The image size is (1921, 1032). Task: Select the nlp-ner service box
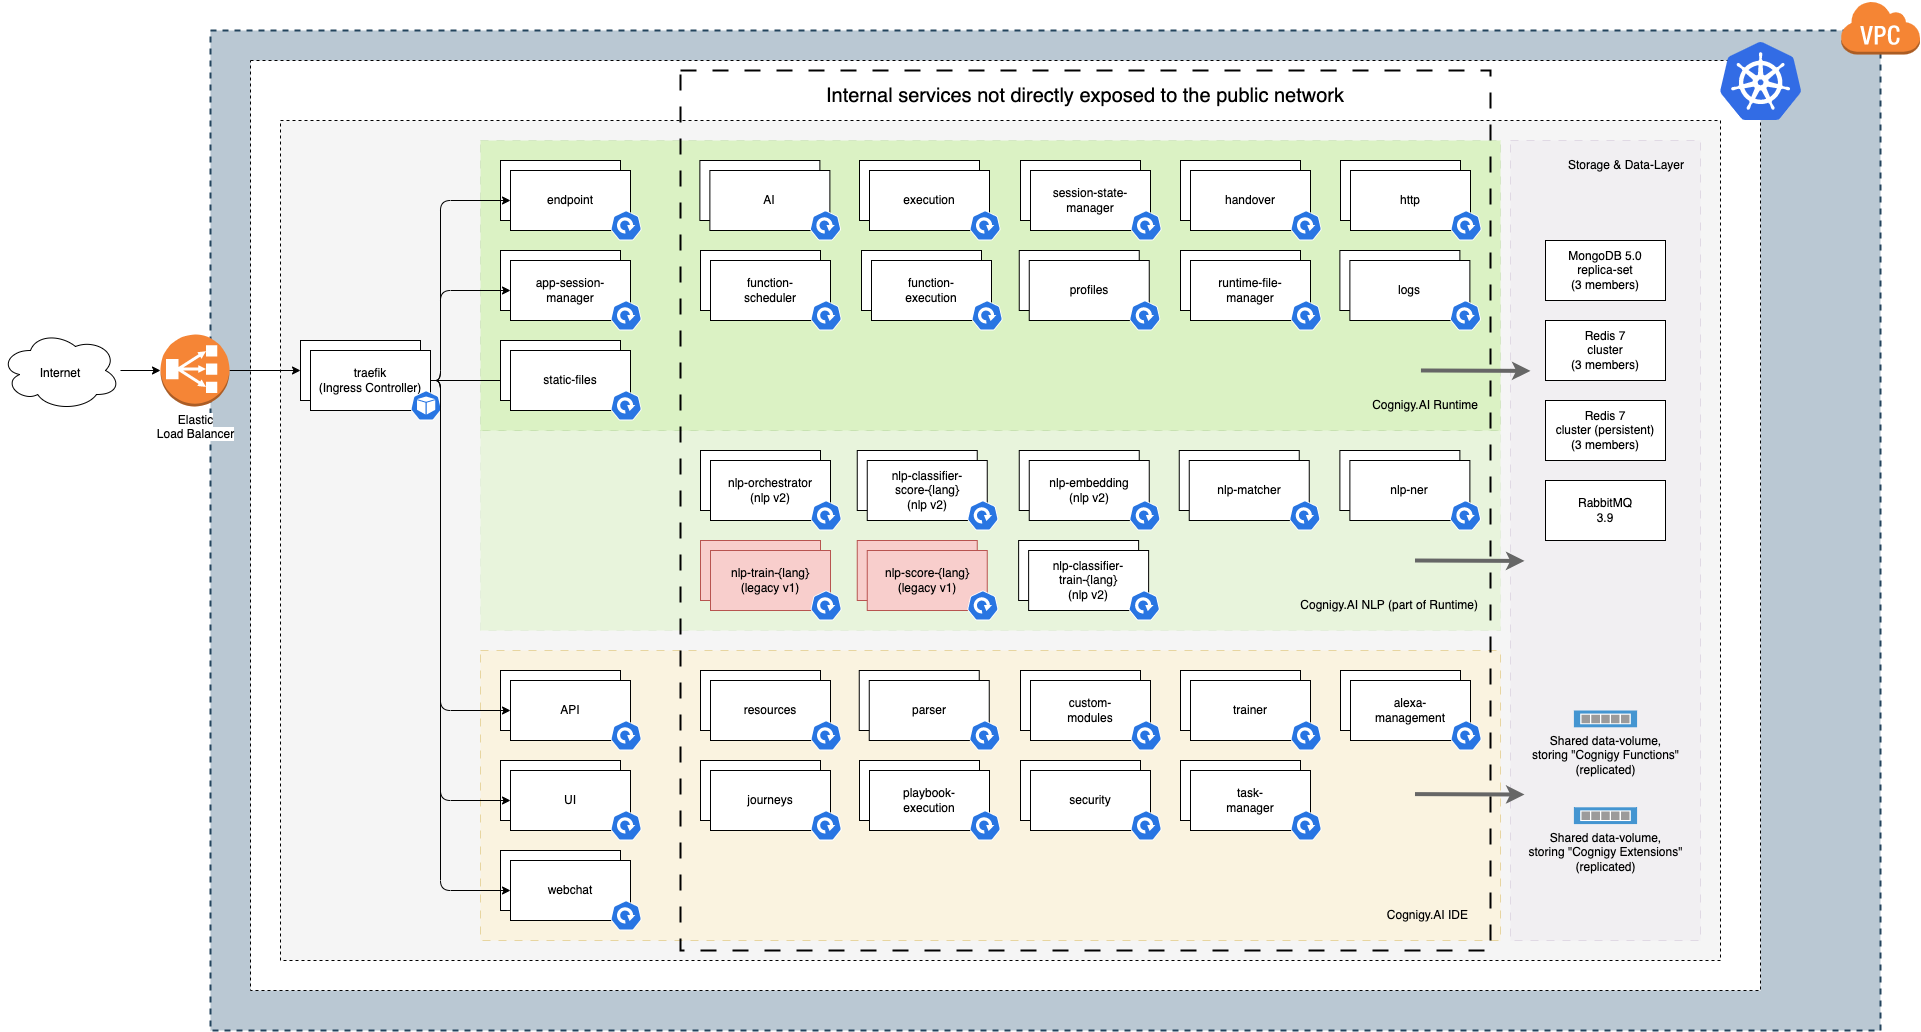(1410, 490)
